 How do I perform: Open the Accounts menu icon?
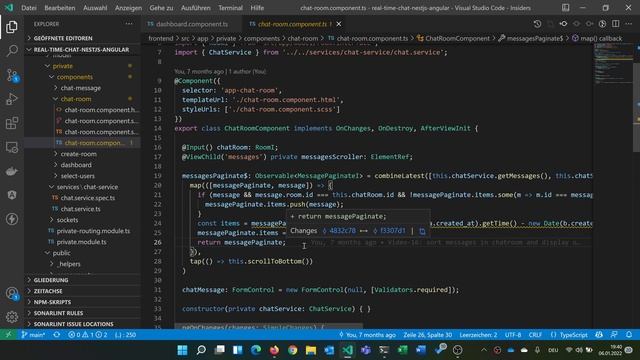[x=12, y=293]
